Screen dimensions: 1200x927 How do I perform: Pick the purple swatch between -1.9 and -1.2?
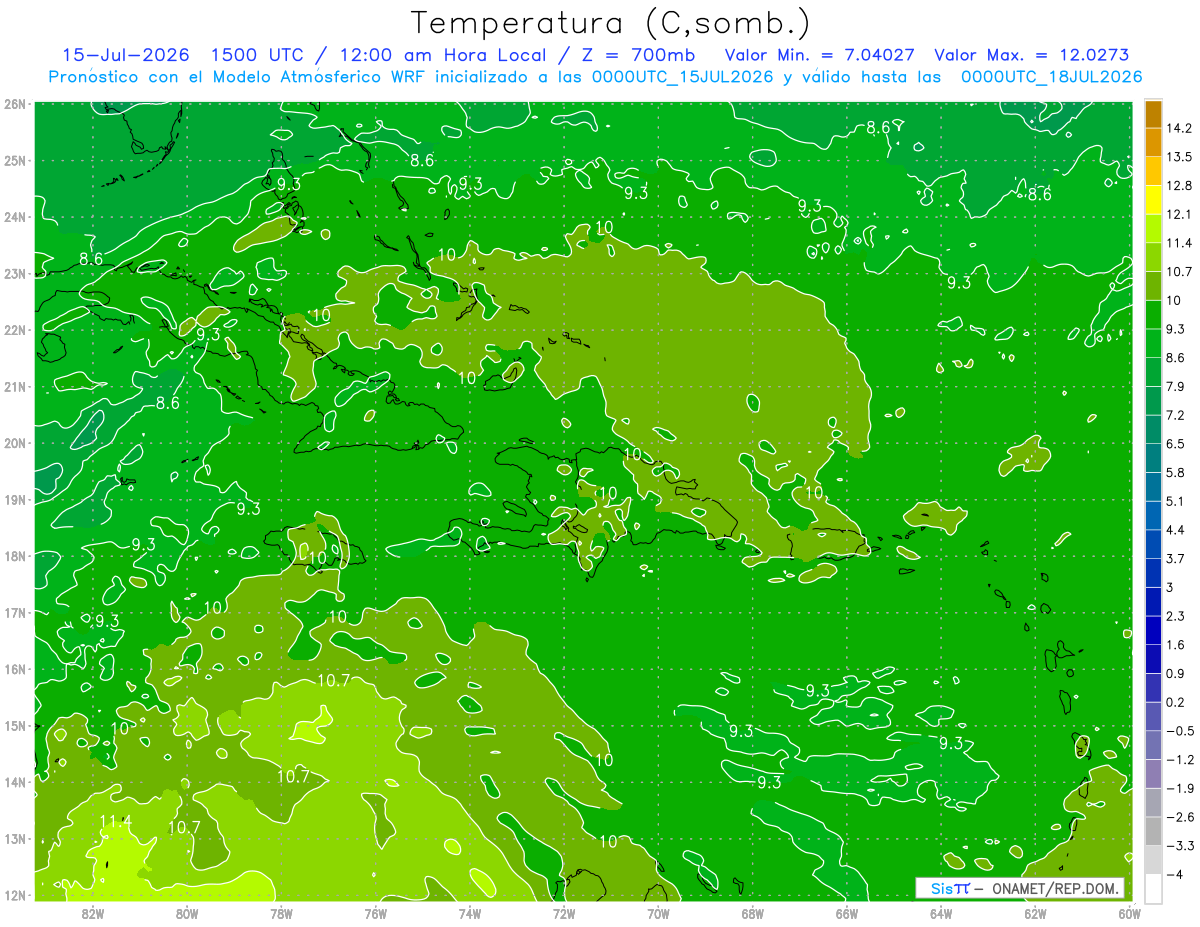click(x=1153, y=774)
